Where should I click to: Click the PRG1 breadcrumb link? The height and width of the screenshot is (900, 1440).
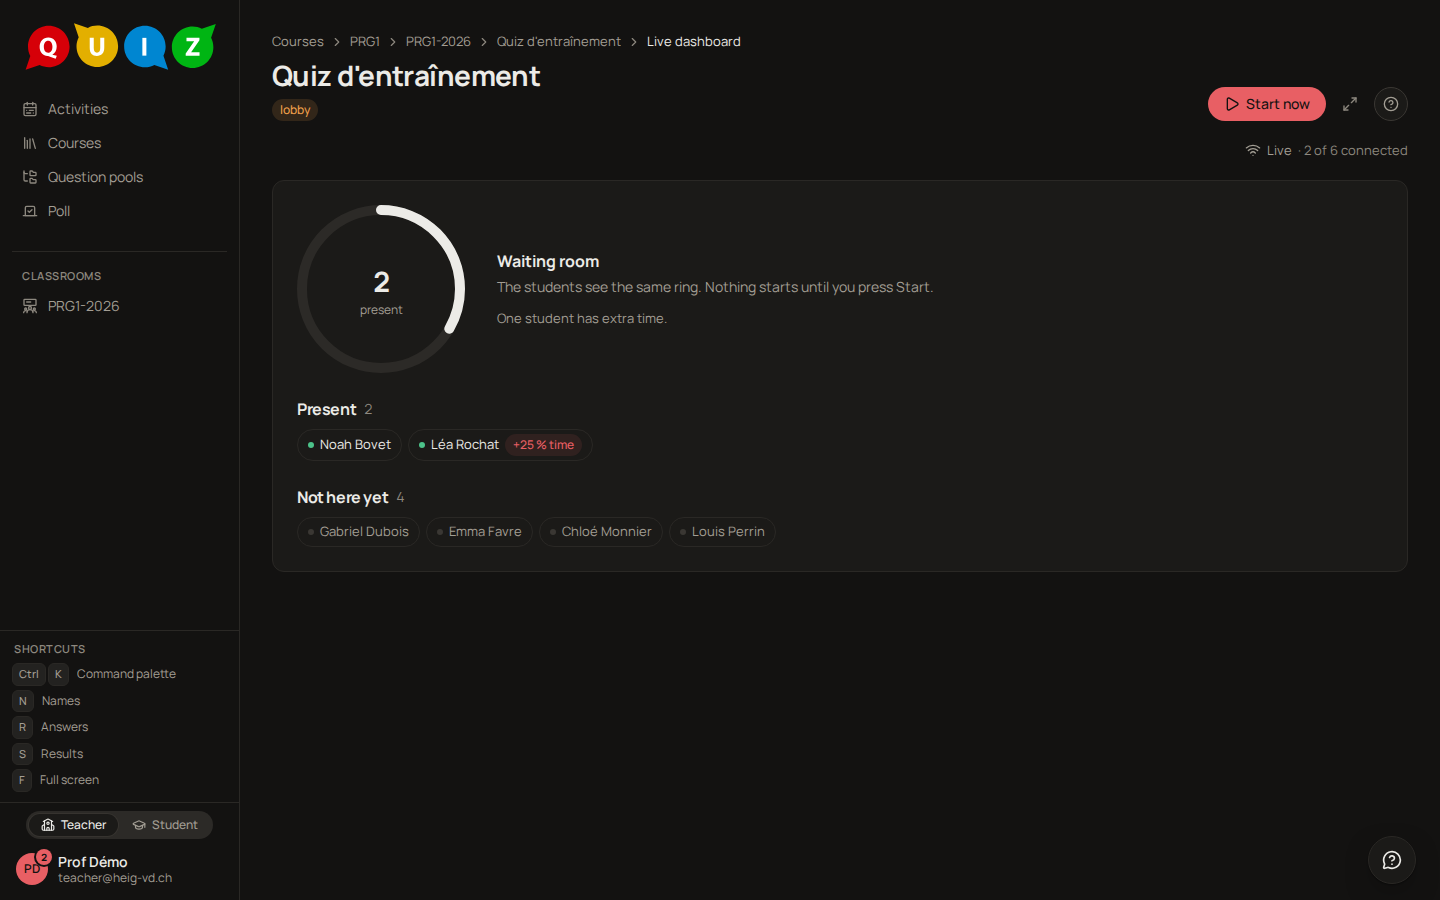click(x=364, y=41)
